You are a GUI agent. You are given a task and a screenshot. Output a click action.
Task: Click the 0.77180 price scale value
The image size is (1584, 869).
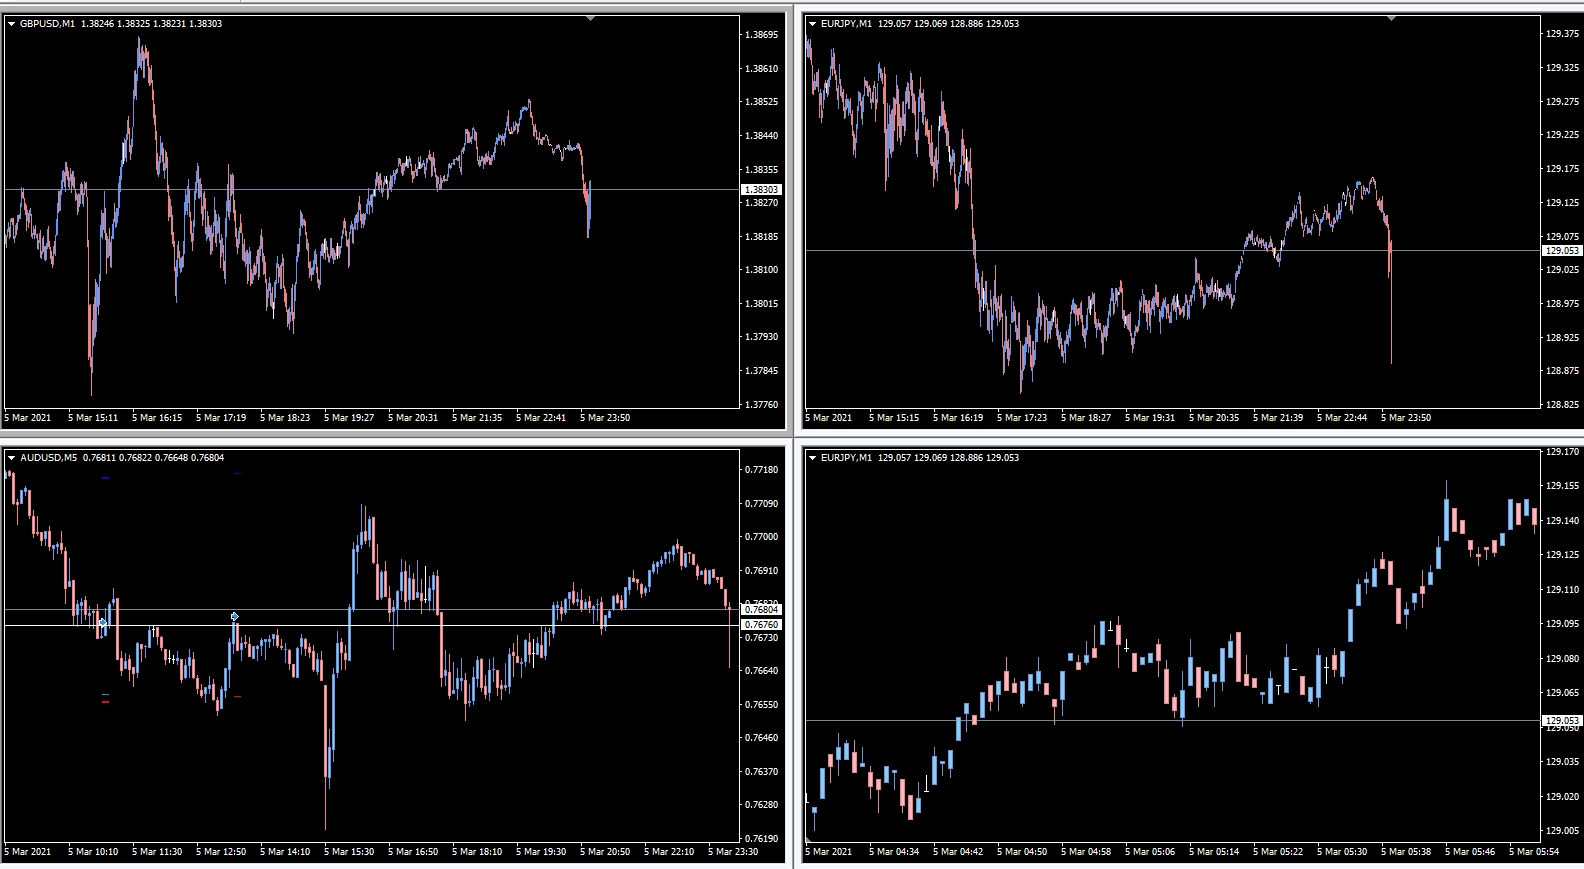tap(761, 470)
